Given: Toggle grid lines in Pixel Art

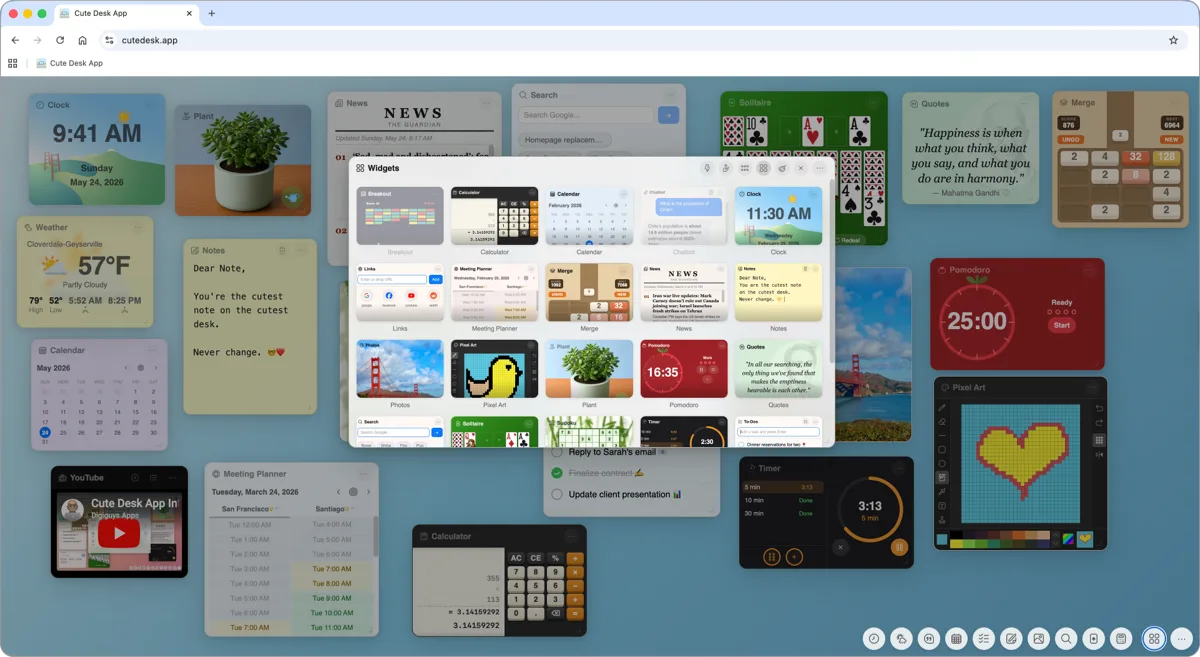Looking at the screenshot, I should coord(1099,440).
